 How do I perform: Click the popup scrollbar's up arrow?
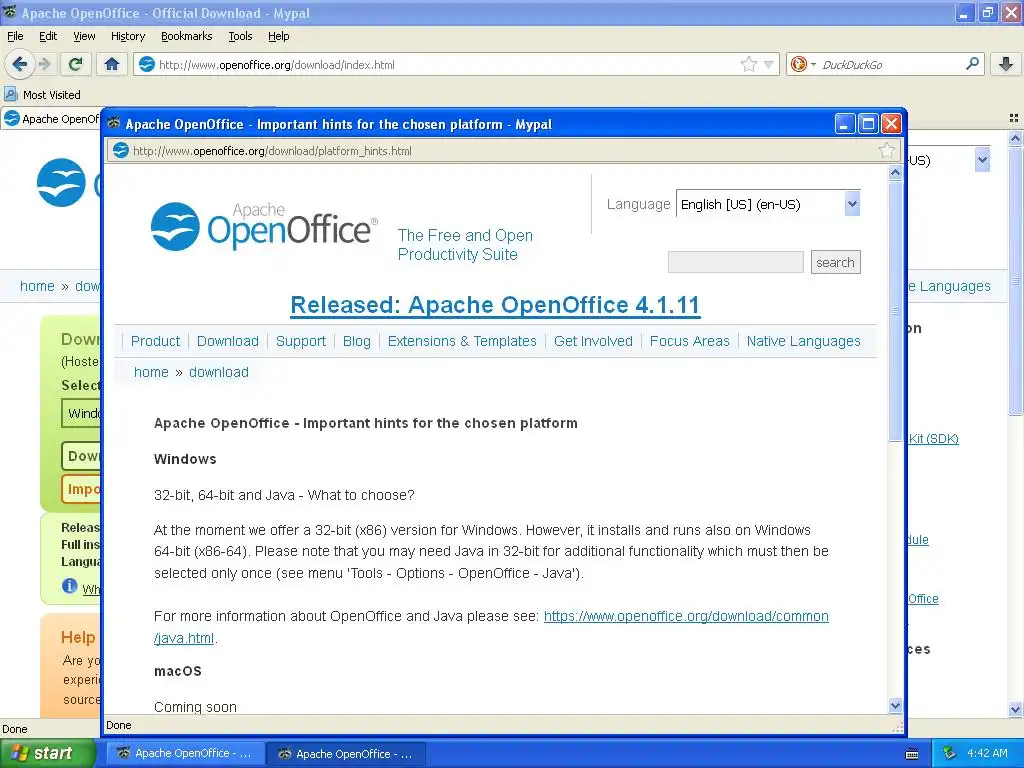coord(895,172)
